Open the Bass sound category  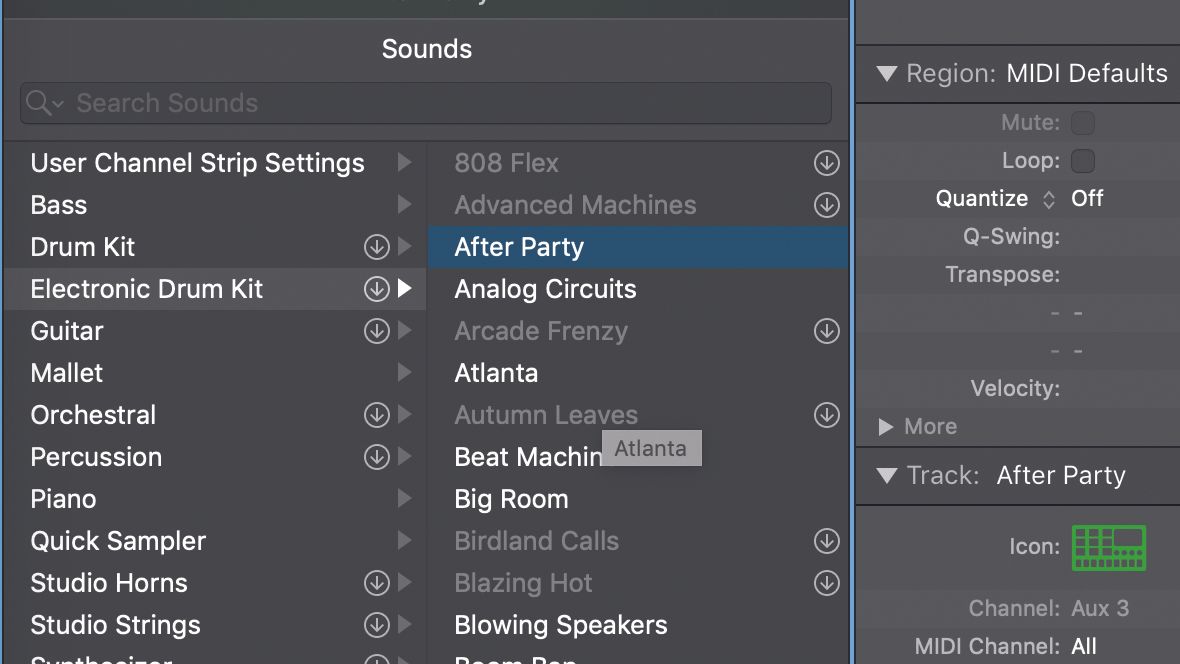click(58, 205)
